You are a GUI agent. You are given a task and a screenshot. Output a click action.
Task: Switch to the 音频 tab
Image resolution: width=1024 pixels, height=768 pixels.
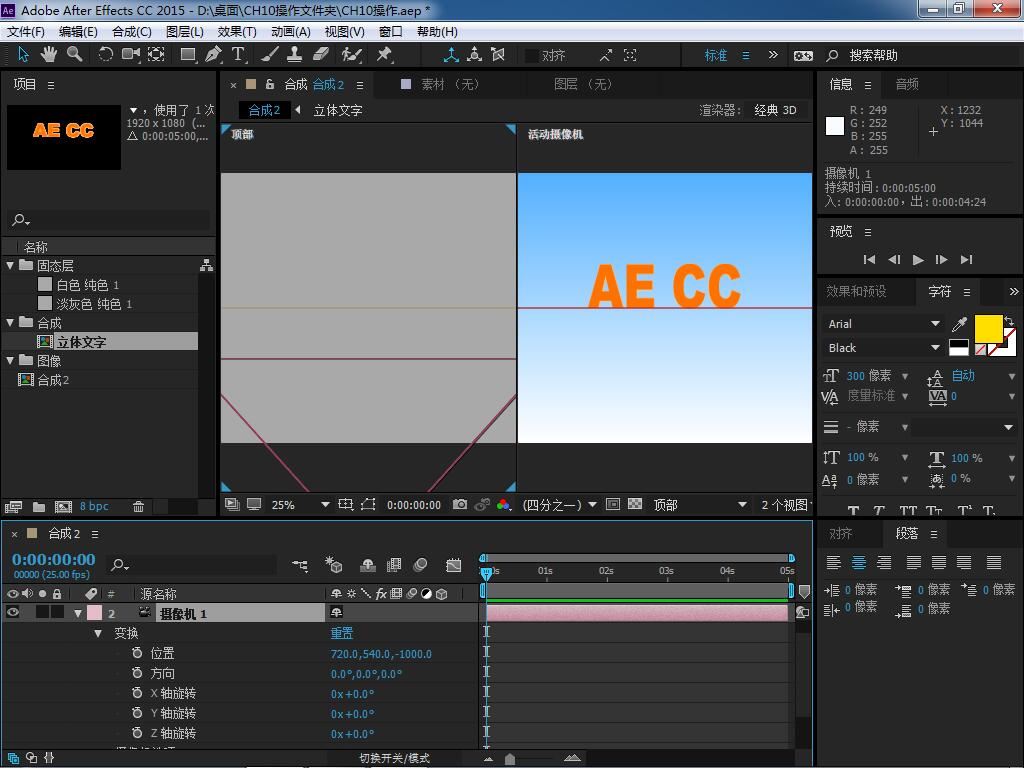[907, 84]
